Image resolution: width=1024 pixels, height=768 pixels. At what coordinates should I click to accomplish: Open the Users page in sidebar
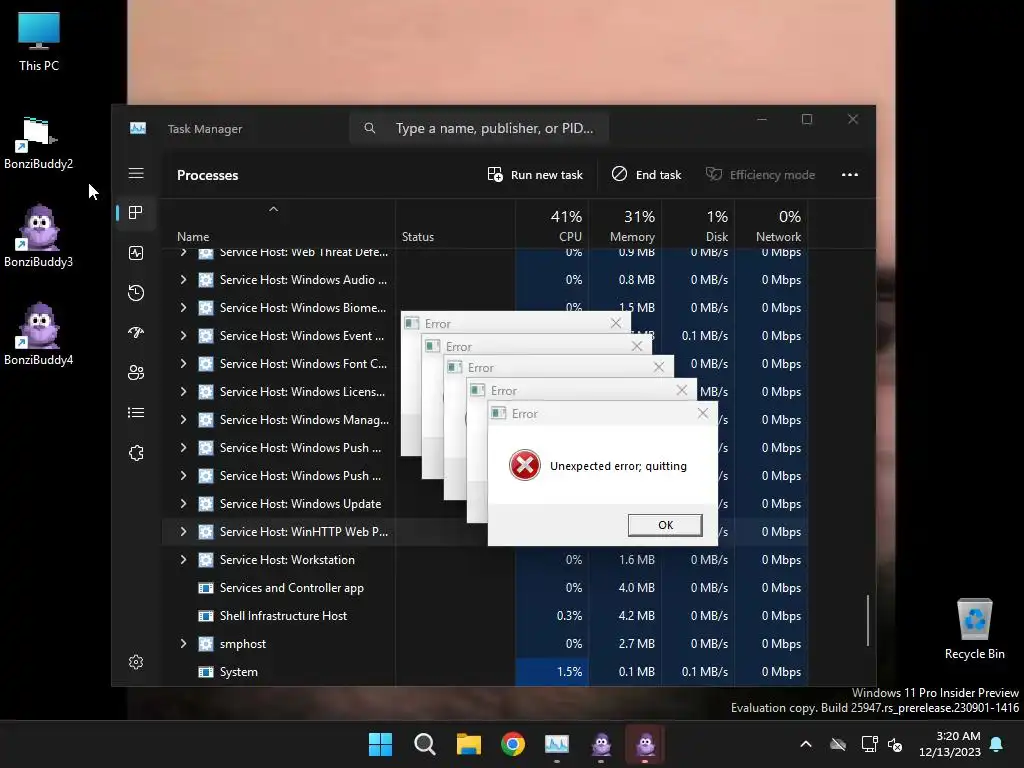tap(136, 373)
